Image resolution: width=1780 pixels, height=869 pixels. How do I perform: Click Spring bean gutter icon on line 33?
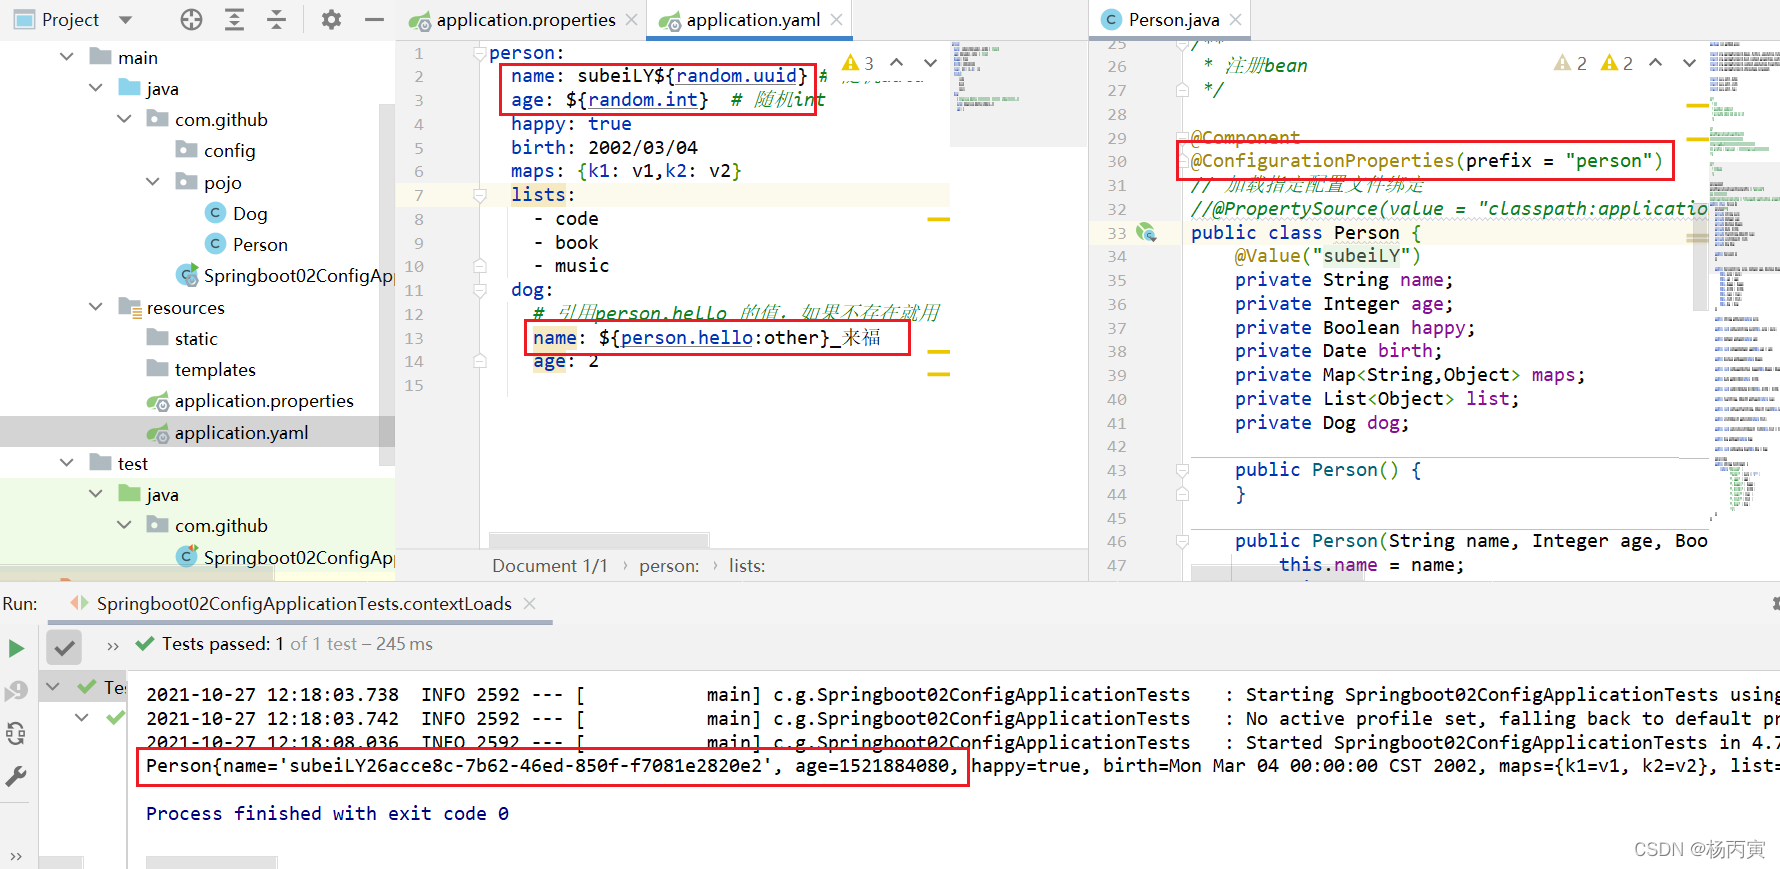1146,233
